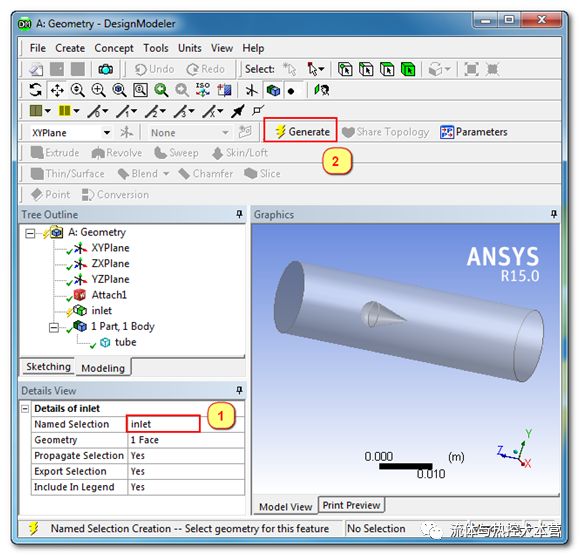
Task: Click the Look At Face icon
Action: coord(322,90)
